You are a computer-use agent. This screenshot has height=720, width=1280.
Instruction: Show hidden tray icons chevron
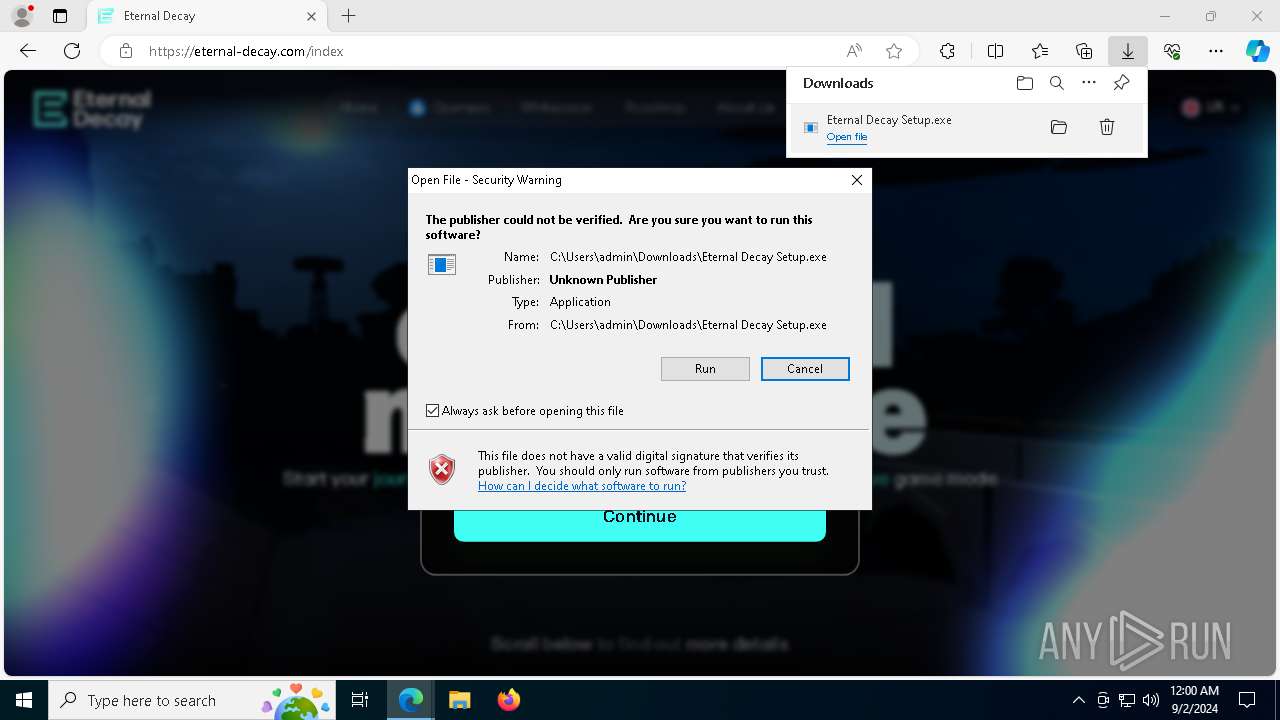coord(1079,700)
